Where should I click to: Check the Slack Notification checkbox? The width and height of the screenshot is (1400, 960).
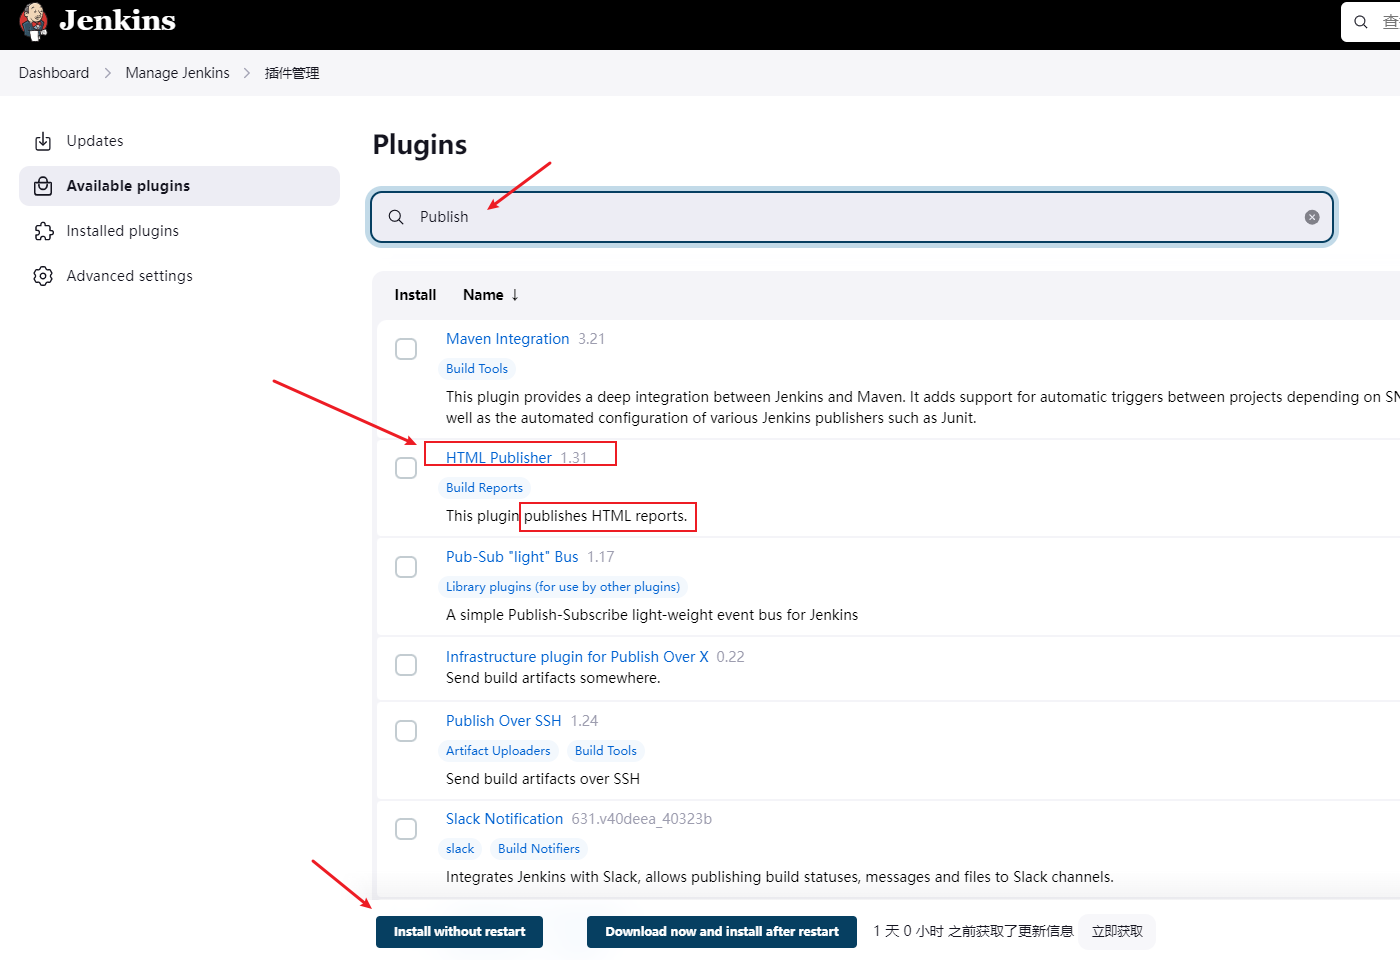point(406,829)
